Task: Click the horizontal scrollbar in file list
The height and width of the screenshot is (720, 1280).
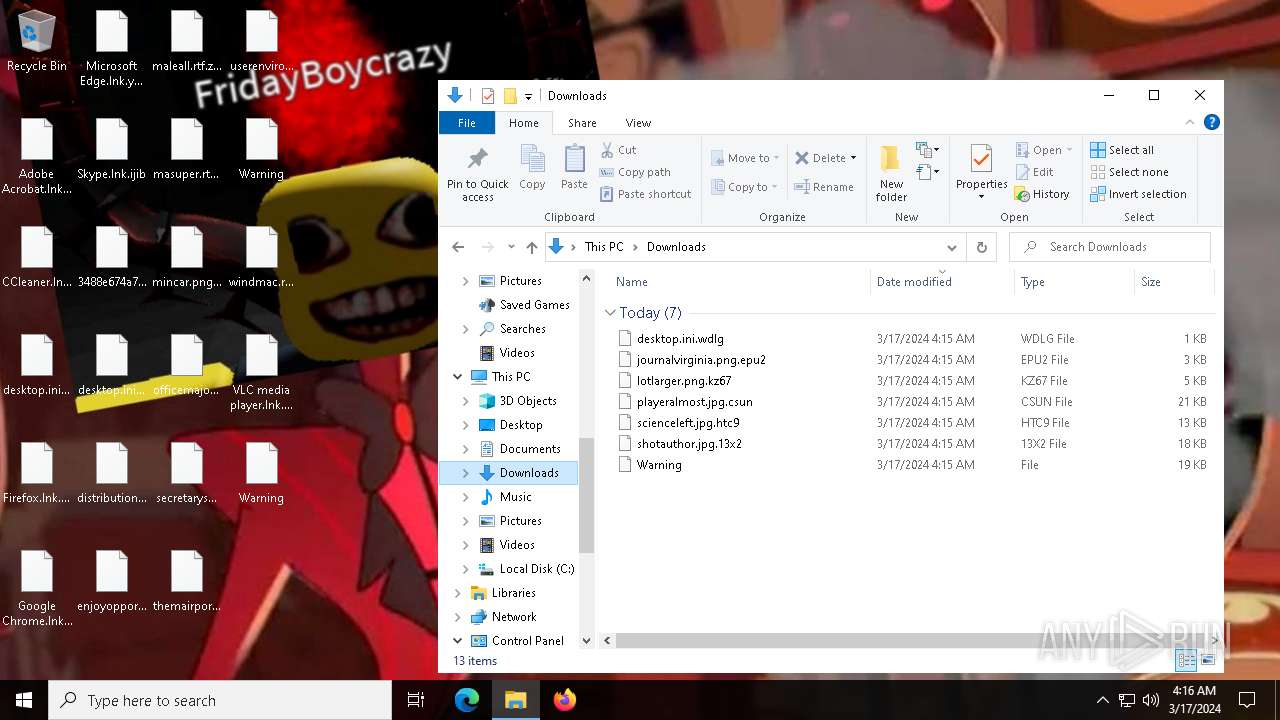Action: [x=910, y=640]
